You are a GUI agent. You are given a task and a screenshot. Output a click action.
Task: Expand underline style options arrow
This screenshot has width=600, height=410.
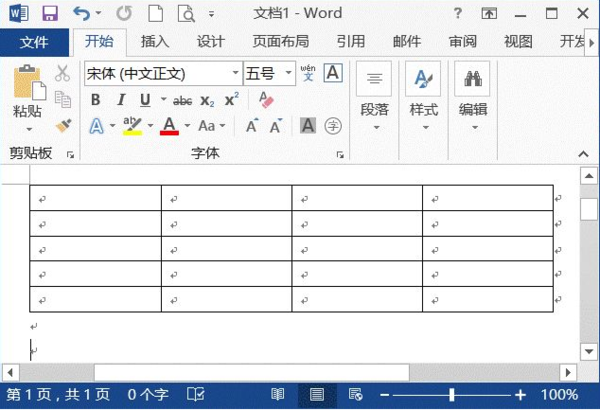[163, 100]
